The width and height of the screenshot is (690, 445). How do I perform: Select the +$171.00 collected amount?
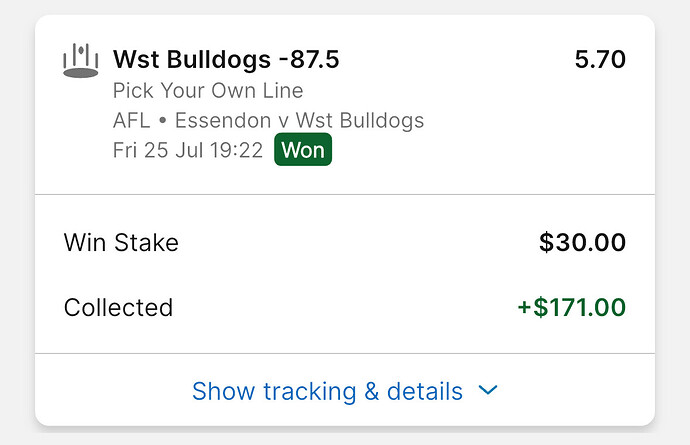pyautogui.click(x=572, y=307)
